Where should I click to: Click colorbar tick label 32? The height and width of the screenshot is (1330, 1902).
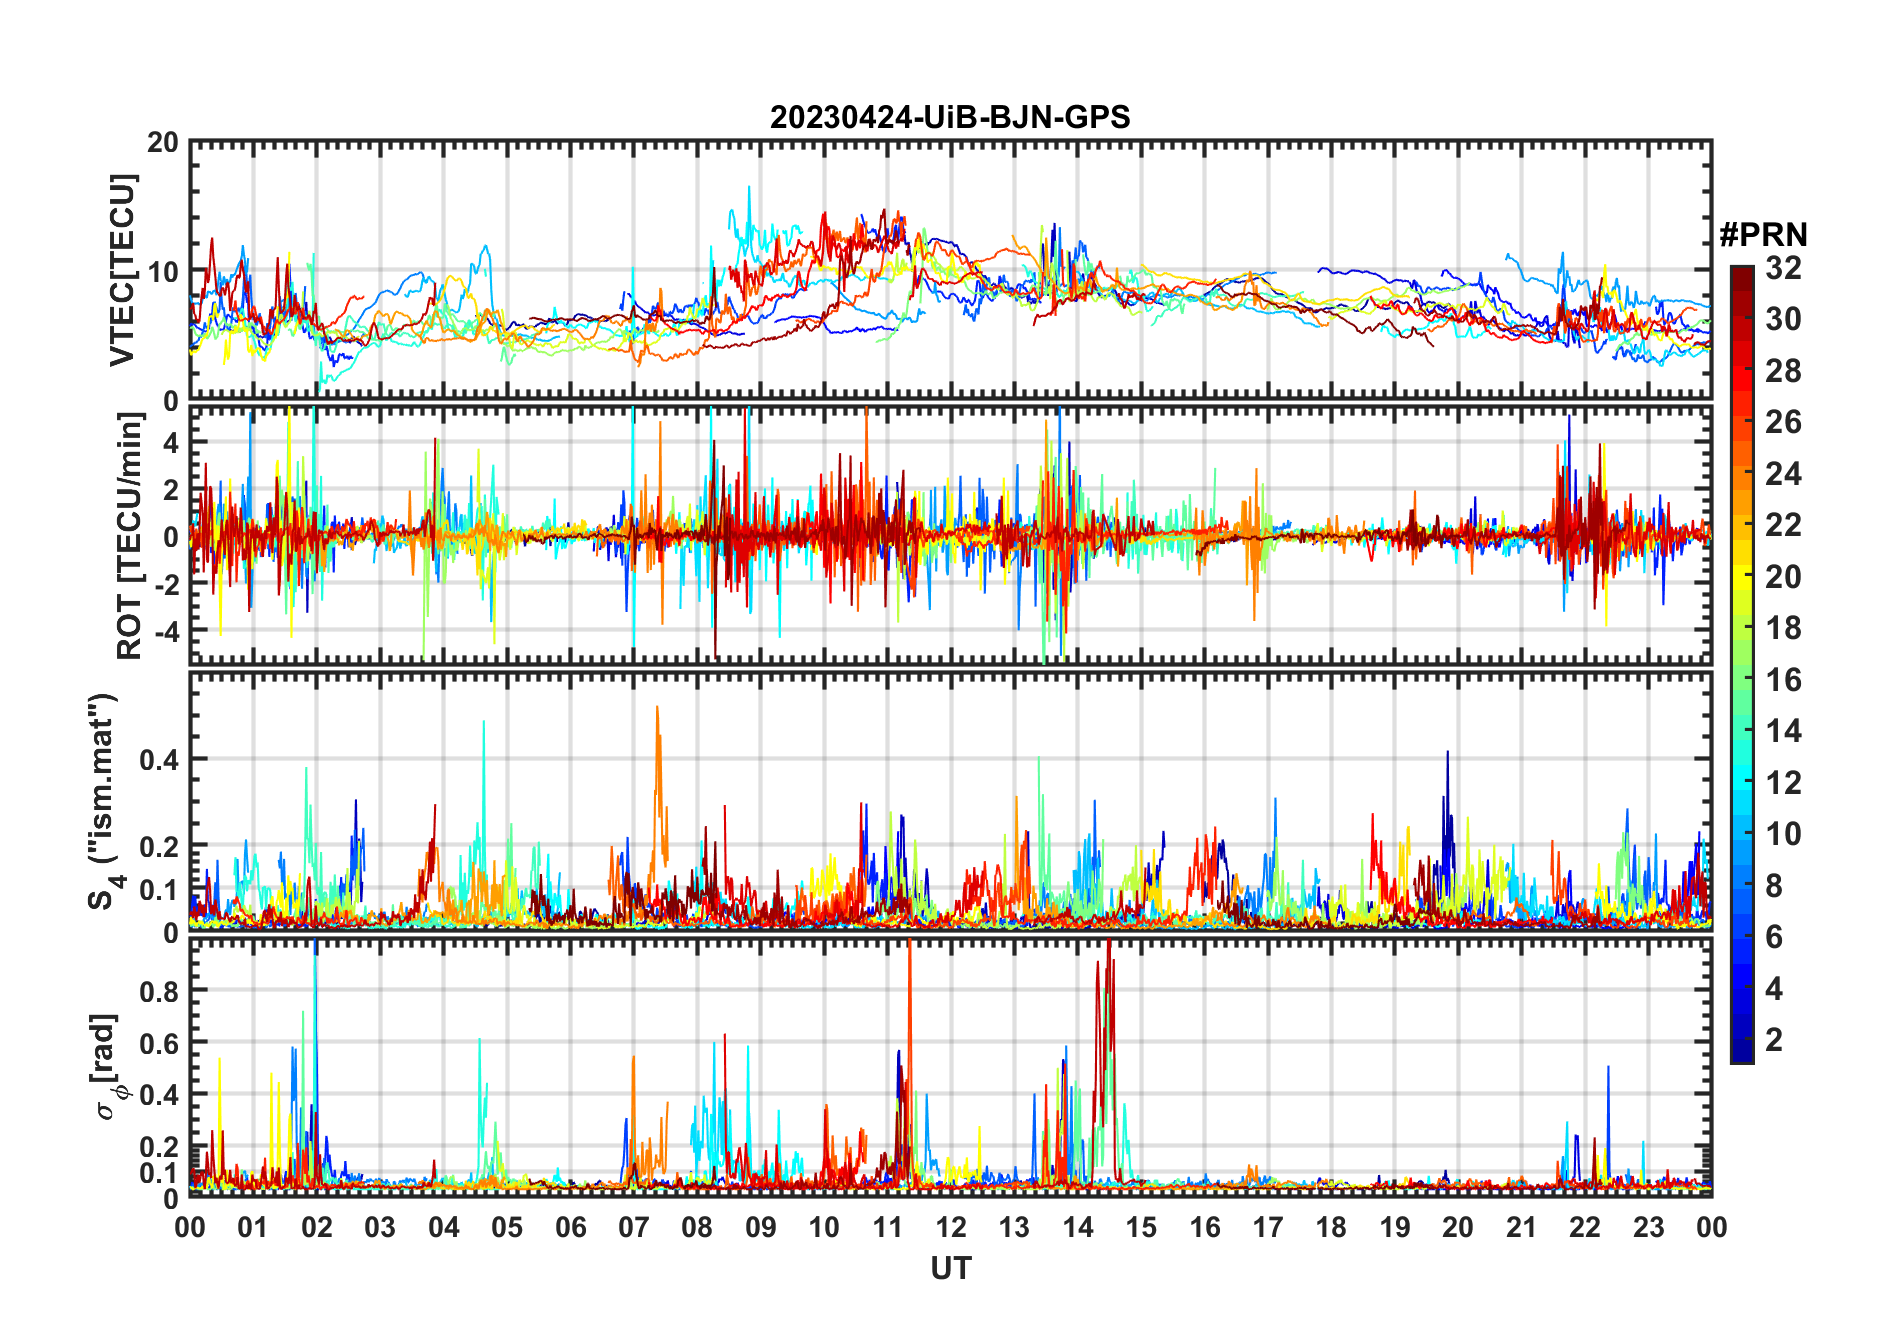tap(1783, 268)
